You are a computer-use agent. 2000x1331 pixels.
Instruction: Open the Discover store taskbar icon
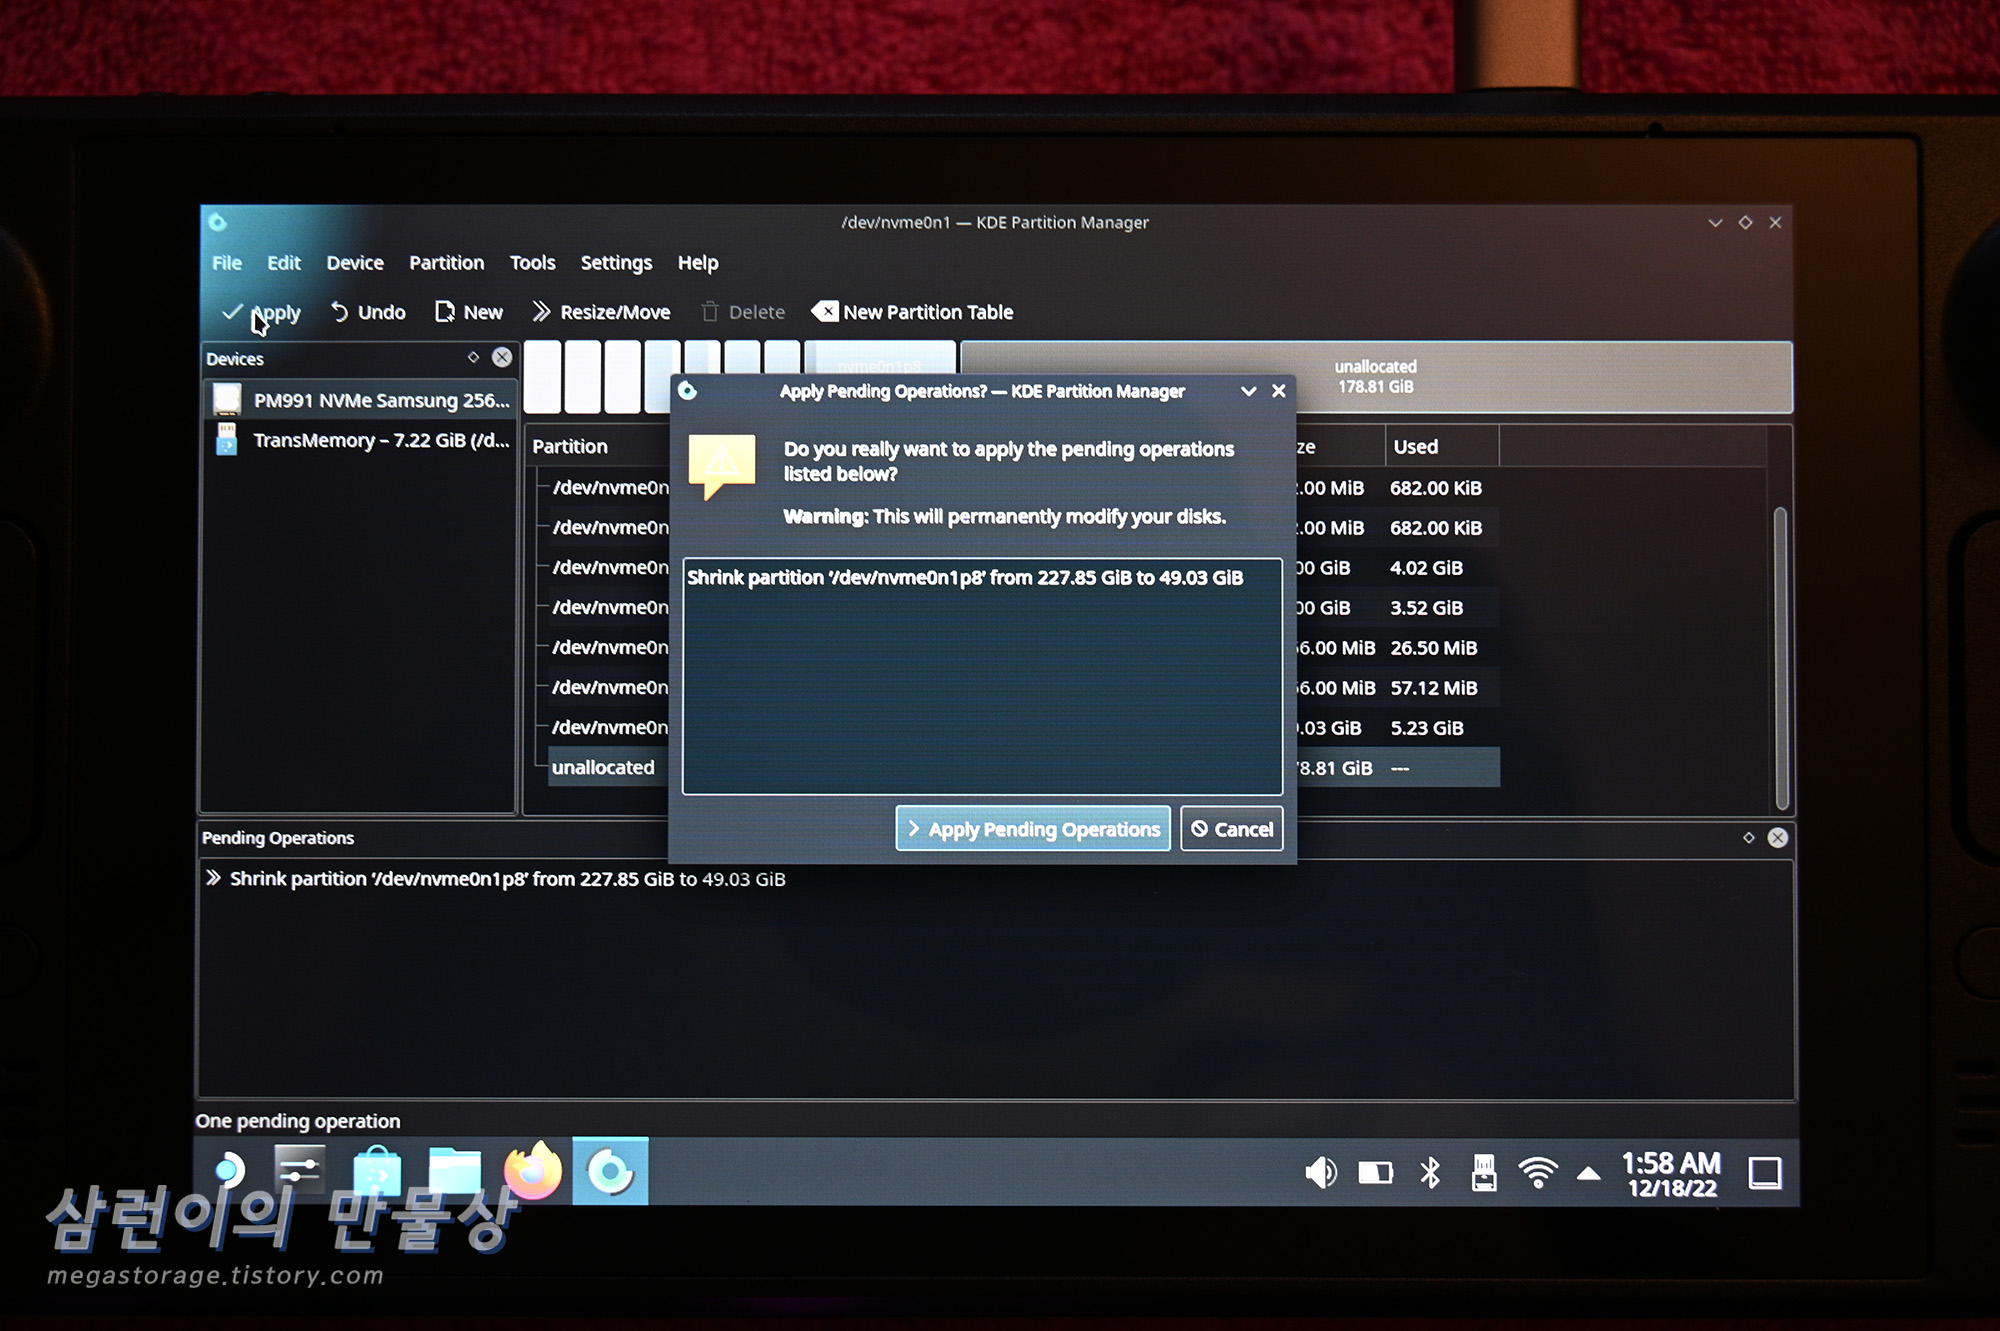pyautogui.click(x=377, y=1171)
